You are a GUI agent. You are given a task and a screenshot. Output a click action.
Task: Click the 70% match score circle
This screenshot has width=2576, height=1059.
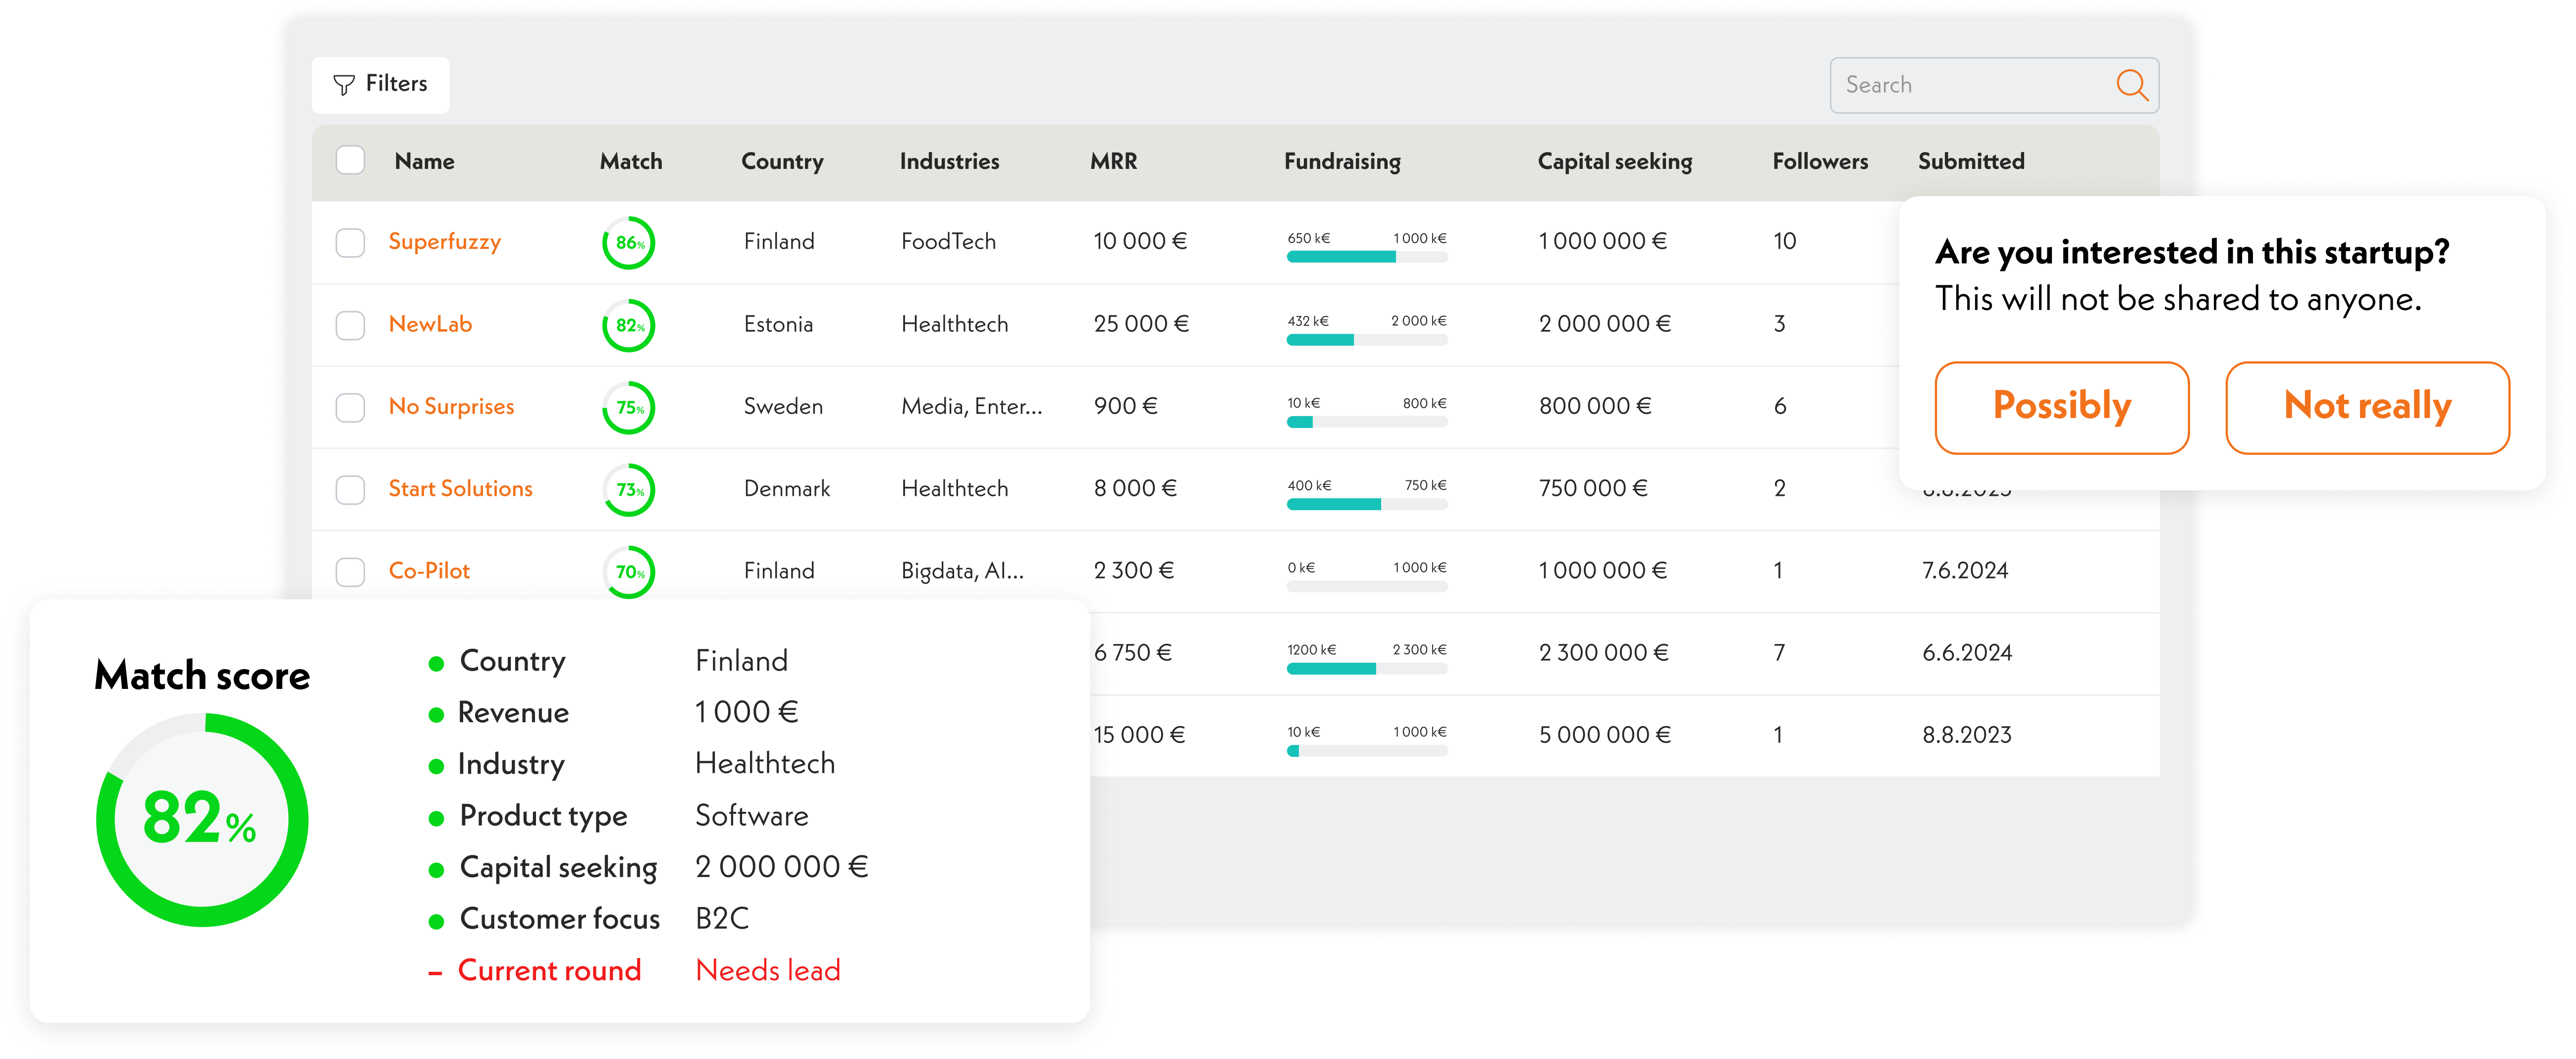[629, 572]
